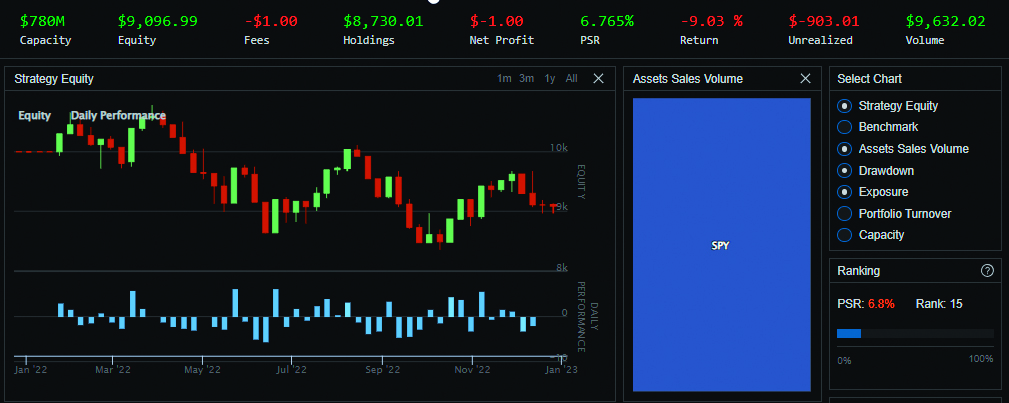Viewport: 1009px width, 403px height.
Task: Click the $9,632.02 Volume value
Action: point(945,21)
